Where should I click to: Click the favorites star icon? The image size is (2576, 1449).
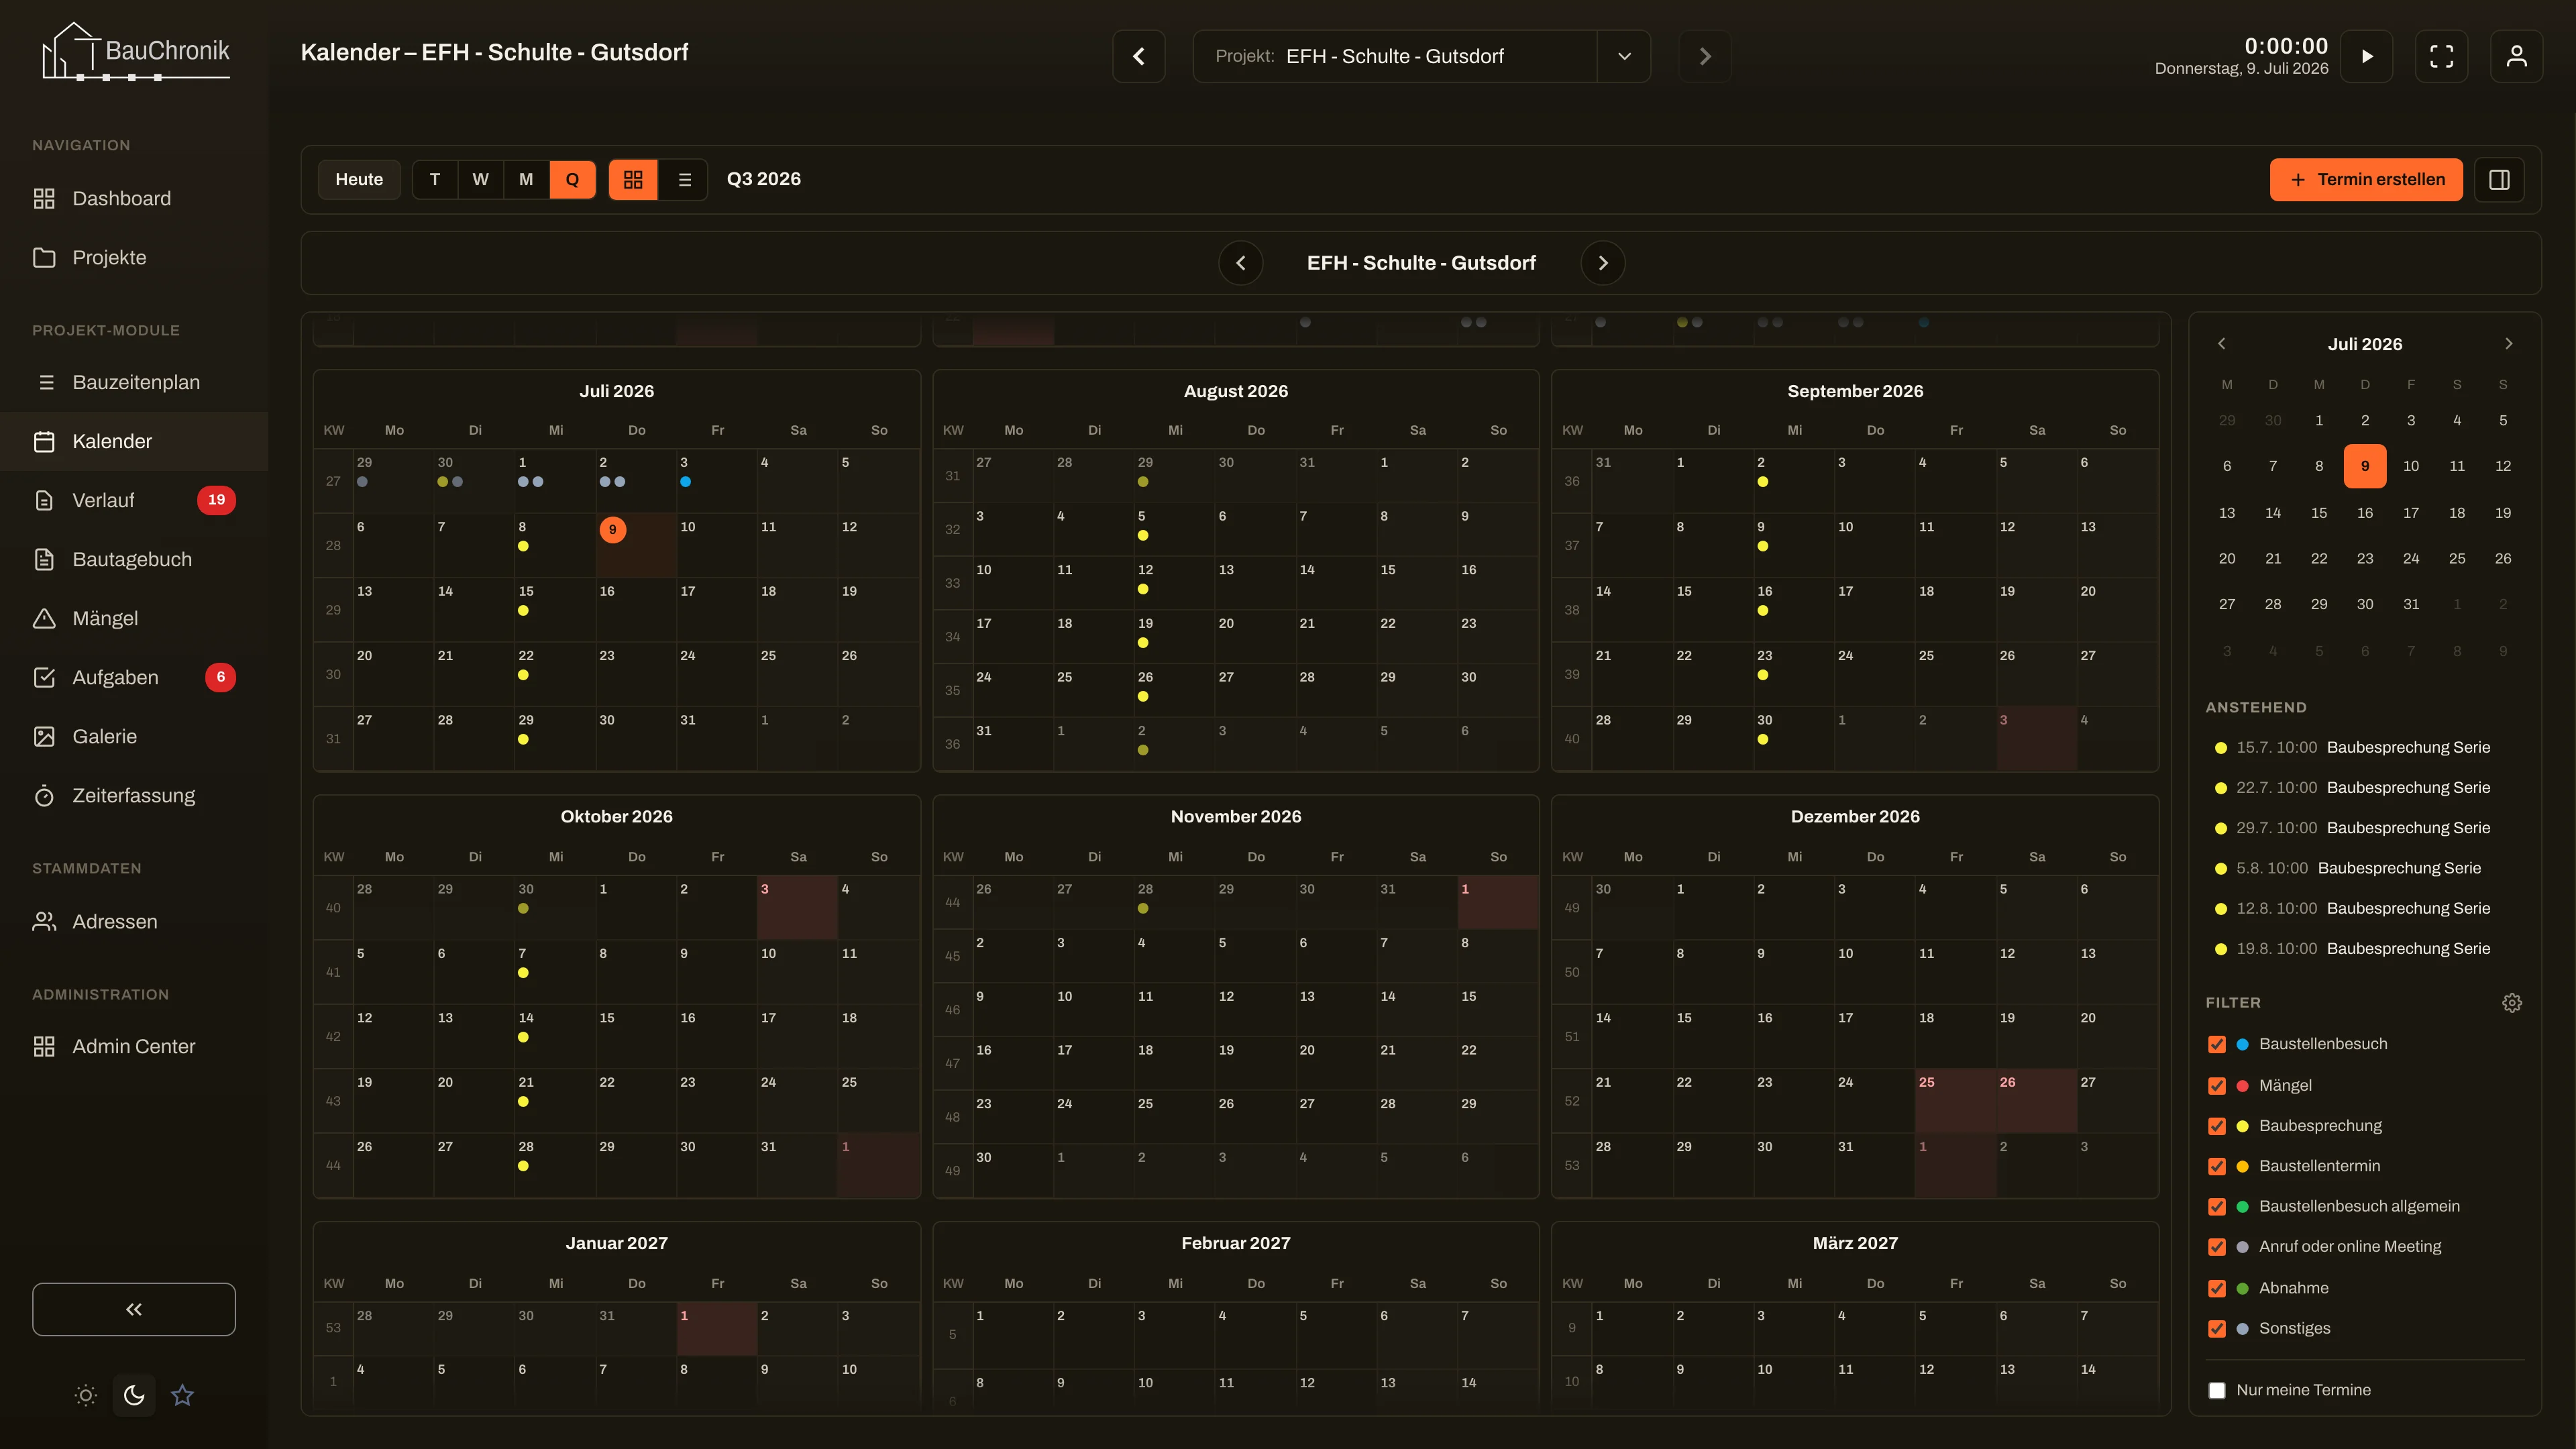[x=182, y=1395]
